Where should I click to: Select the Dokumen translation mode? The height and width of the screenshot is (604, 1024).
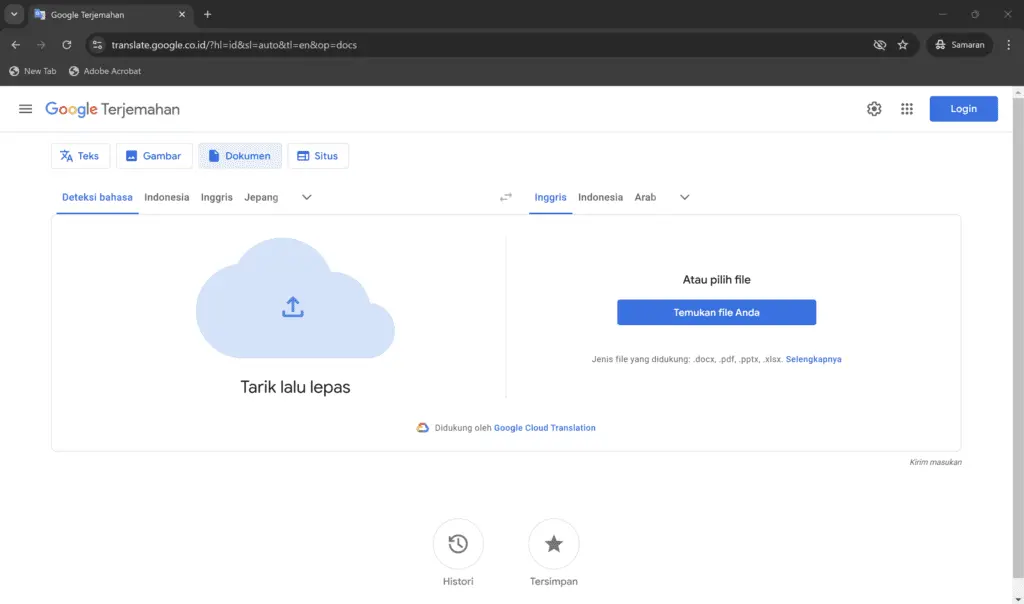point(240,156)
